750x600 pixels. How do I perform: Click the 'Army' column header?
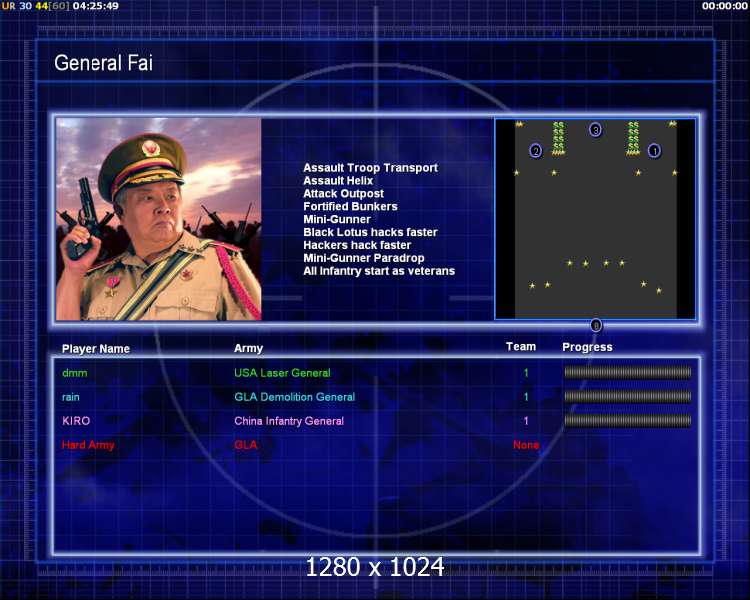248,348
